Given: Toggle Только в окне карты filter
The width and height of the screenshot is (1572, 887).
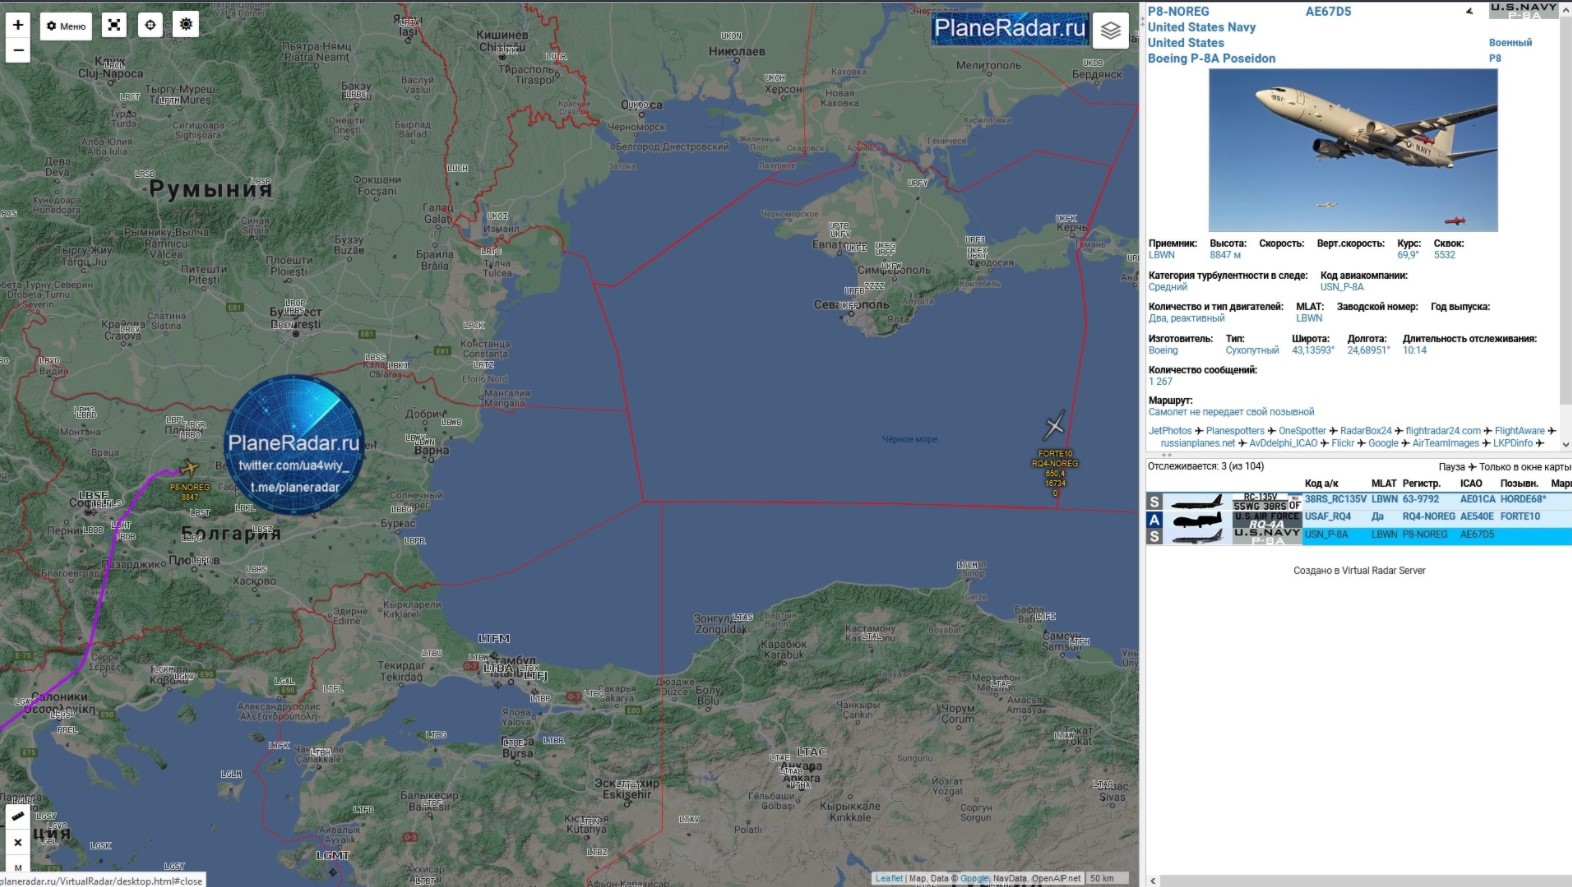Looking at the screenshot, I should click(1525, 467).
